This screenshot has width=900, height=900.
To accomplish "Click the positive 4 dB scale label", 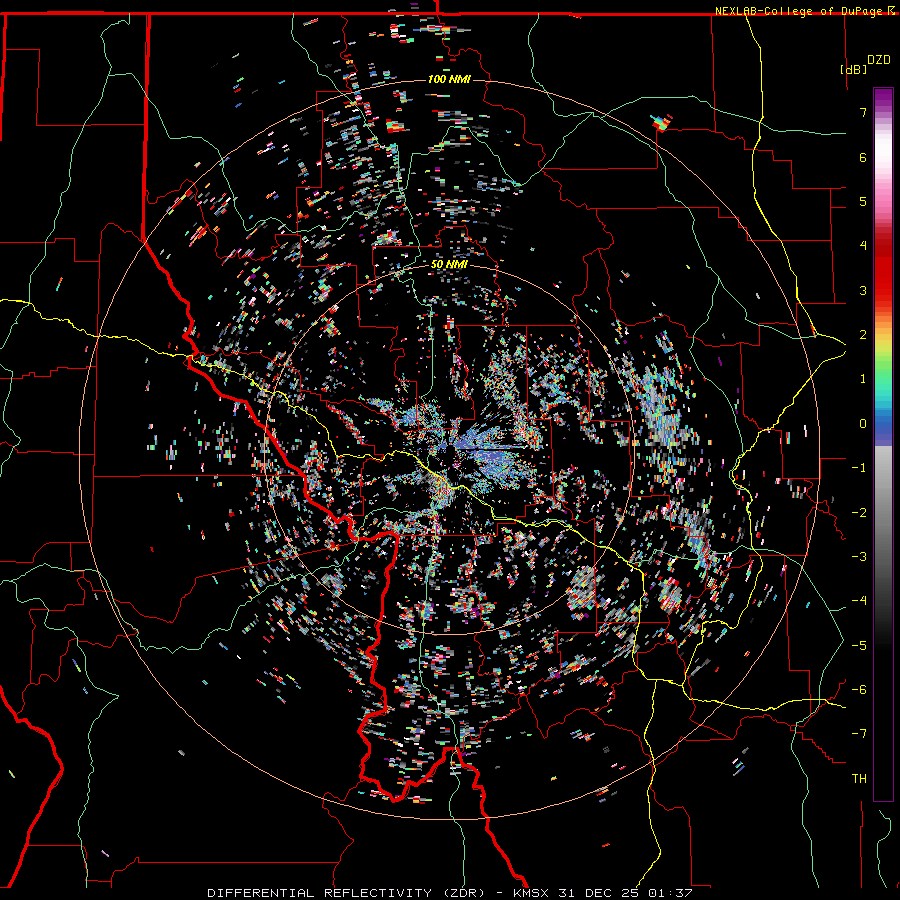I will 863,246.
